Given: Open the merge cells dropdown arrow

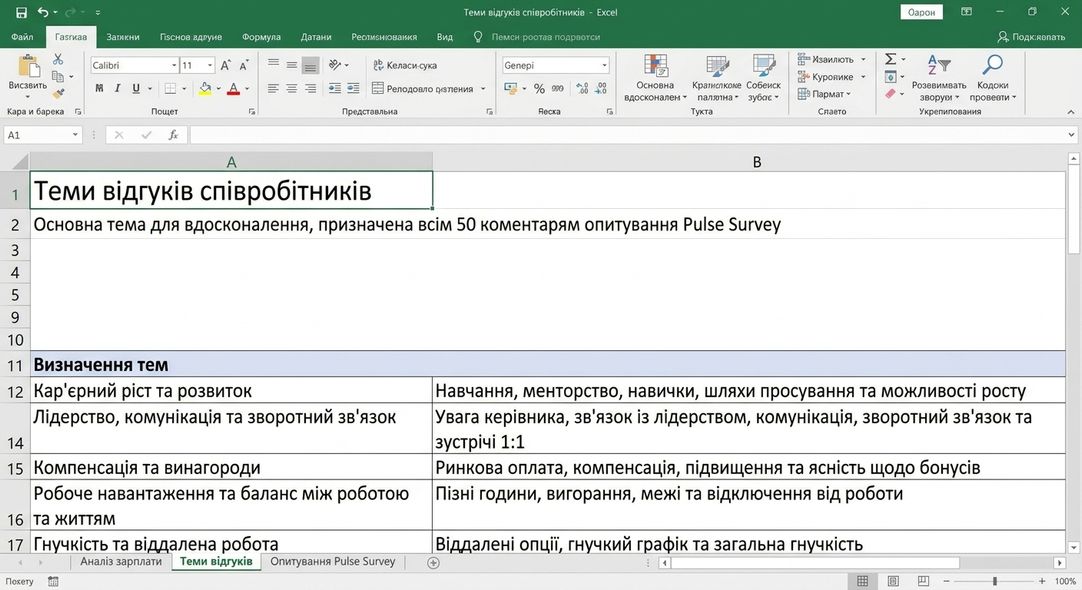Looking at the screenshot, I should point(483,88).
